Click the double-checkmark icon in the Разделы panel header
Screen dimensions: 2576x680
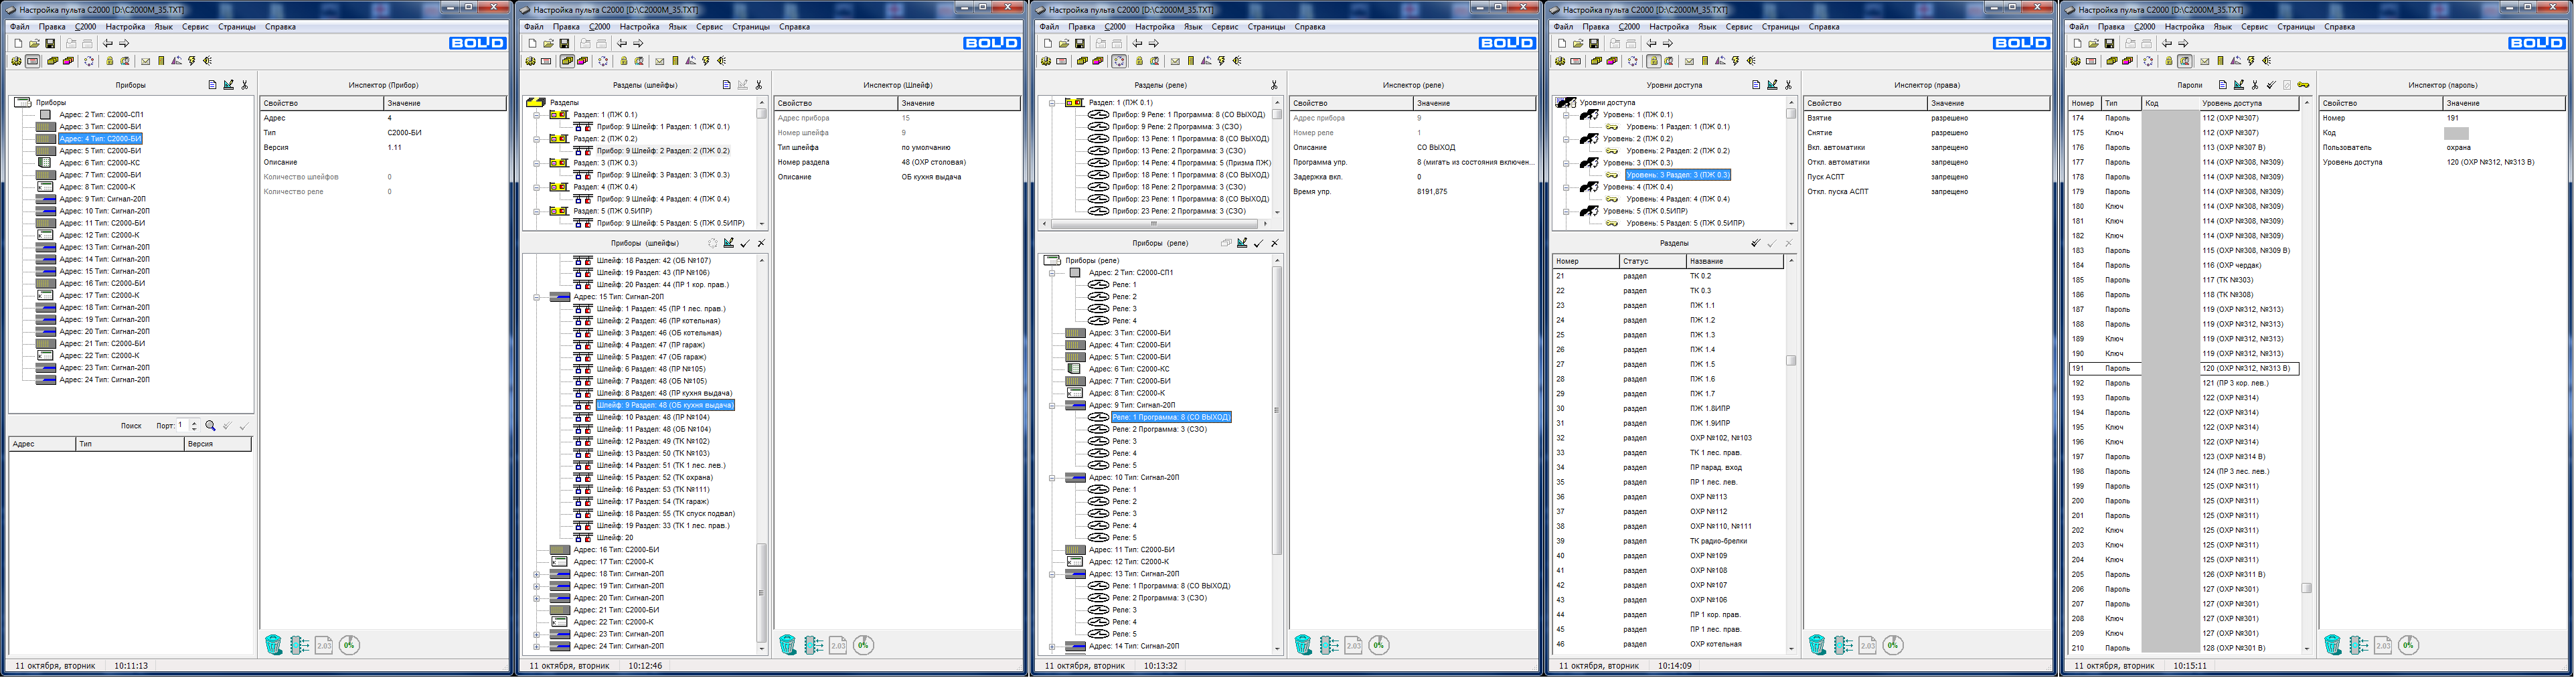click(x=1755, y=243)
